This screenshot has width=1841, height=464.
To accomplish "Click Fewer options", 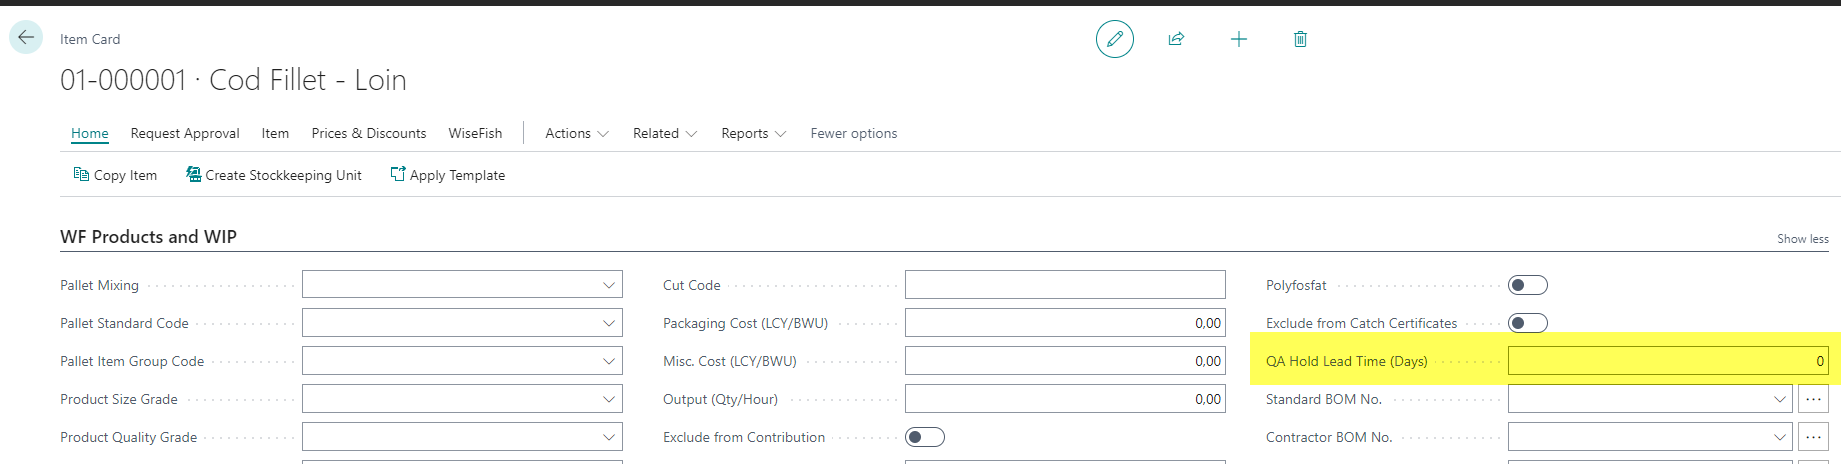I will [x=853, y=133].
